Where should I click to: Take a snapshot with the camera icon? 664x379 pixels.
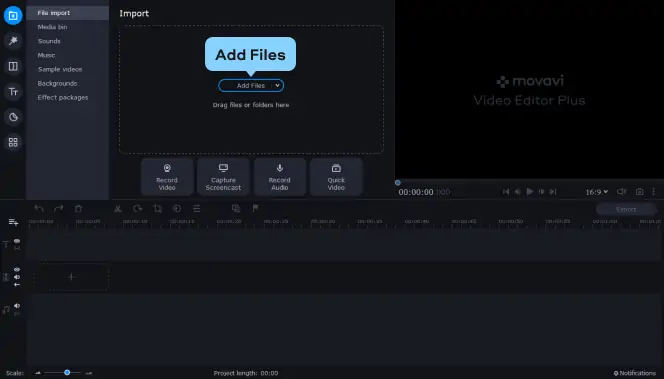639,192
